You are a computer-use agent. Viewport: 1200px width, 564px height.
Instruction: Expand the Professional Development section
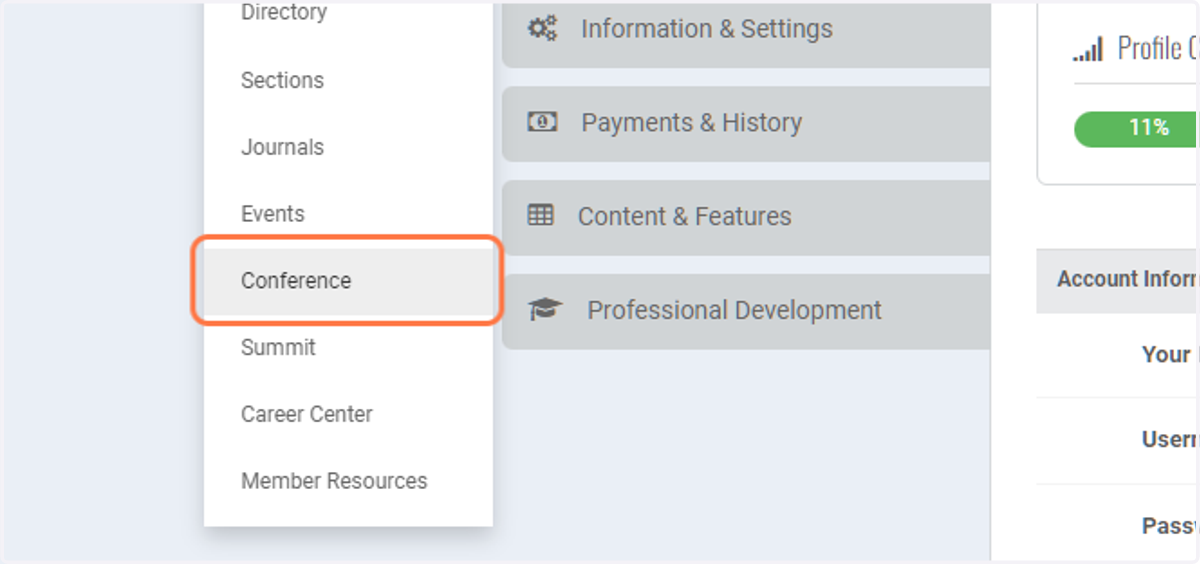[x=746, y=311]
